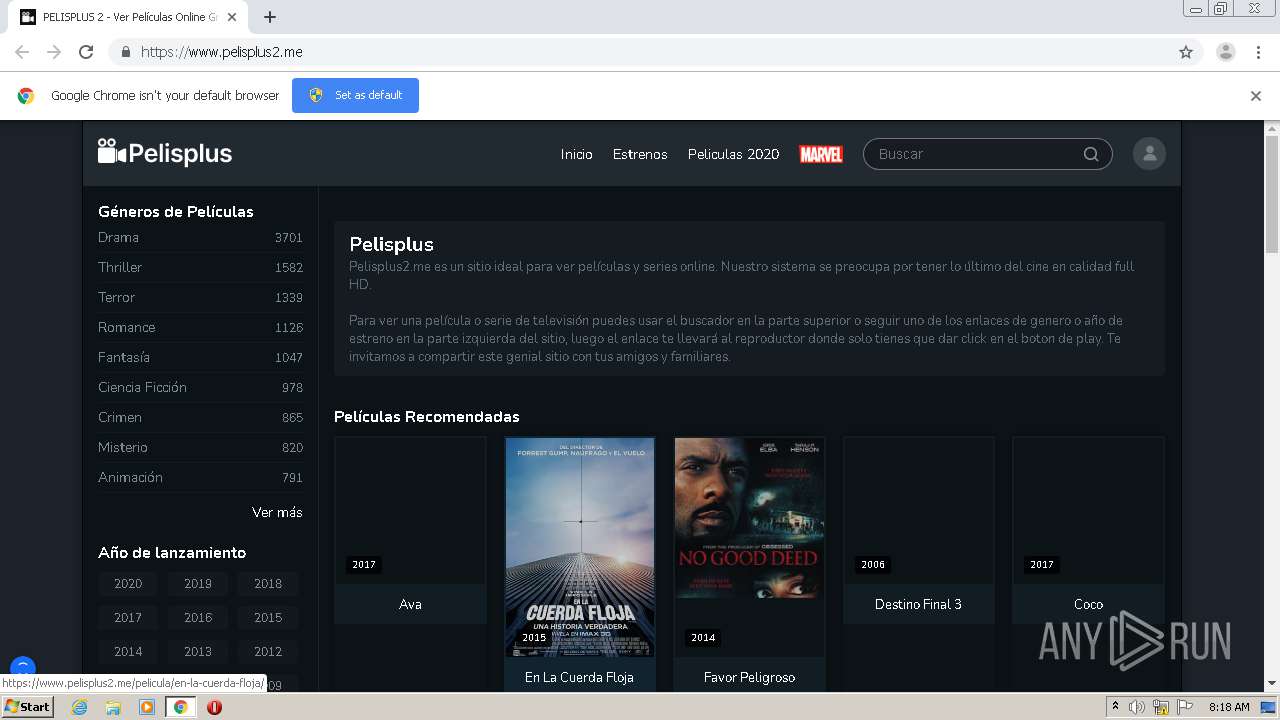Open the Coco movie card
This screenshot has width=1280, height=720.
click(1088, 530)
